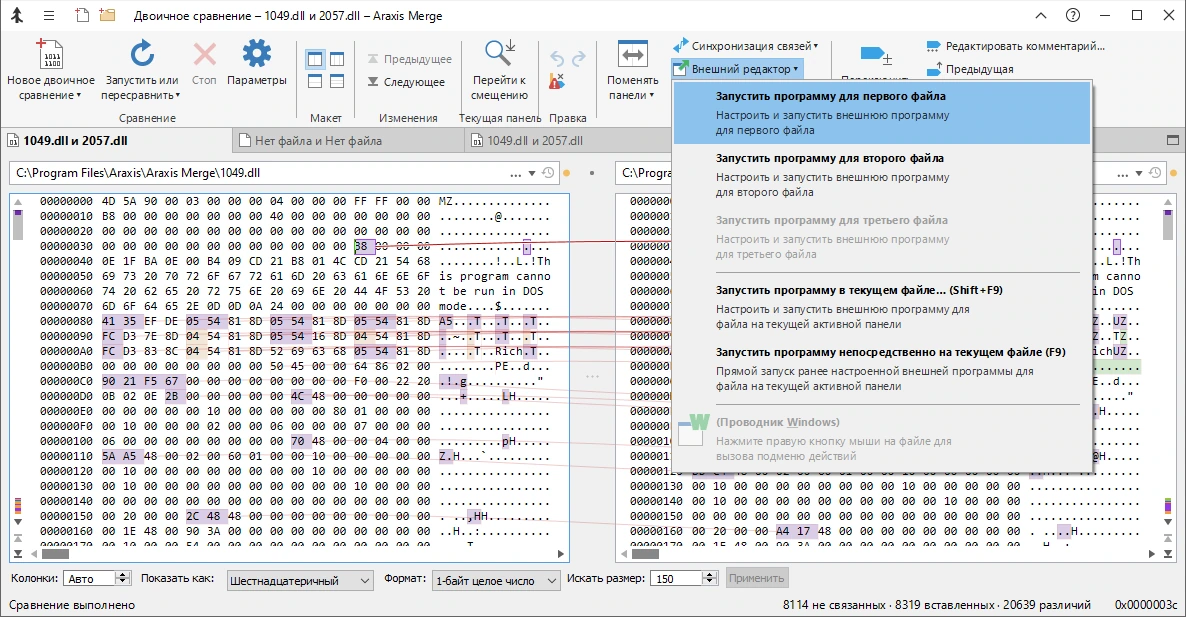Click left pane horizontal scrollbar thumb
This screenshot has width=1186, height=617.
click(55, 554)
